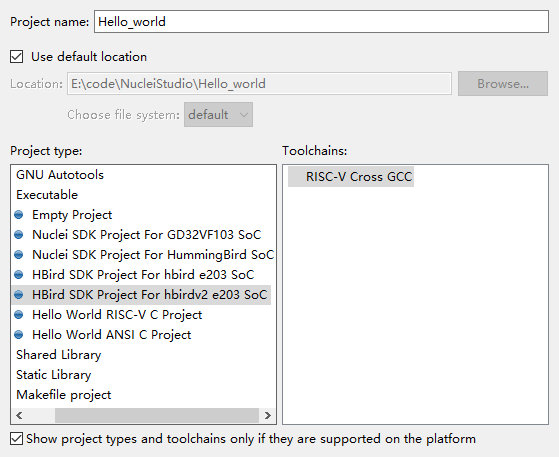Select Static Library project type
Viewport: 559px width, 457px height.
point(53,375)
